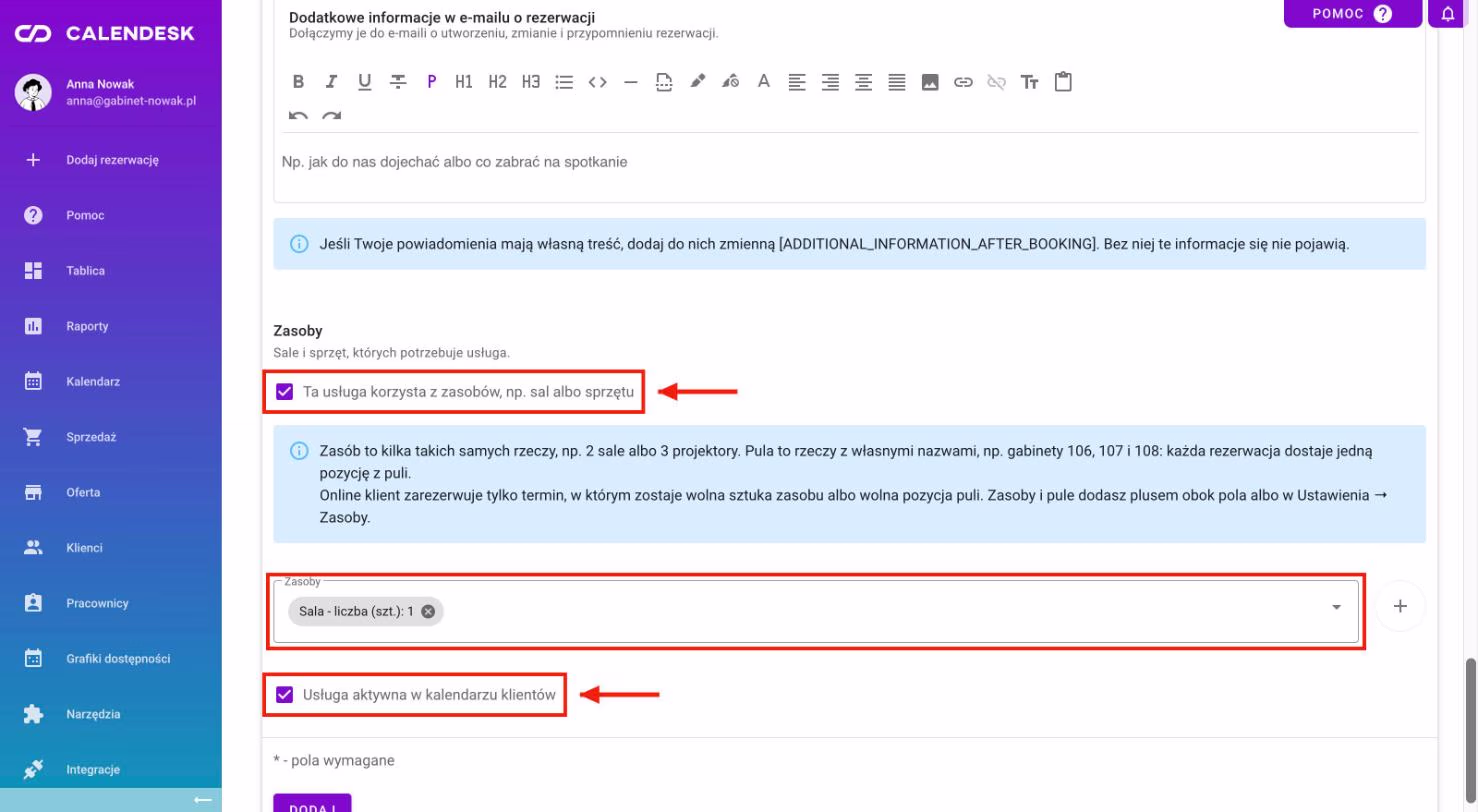Apply strikethrough formatting
Screen dimensions: 1478x812
click(x=398, y=82)
